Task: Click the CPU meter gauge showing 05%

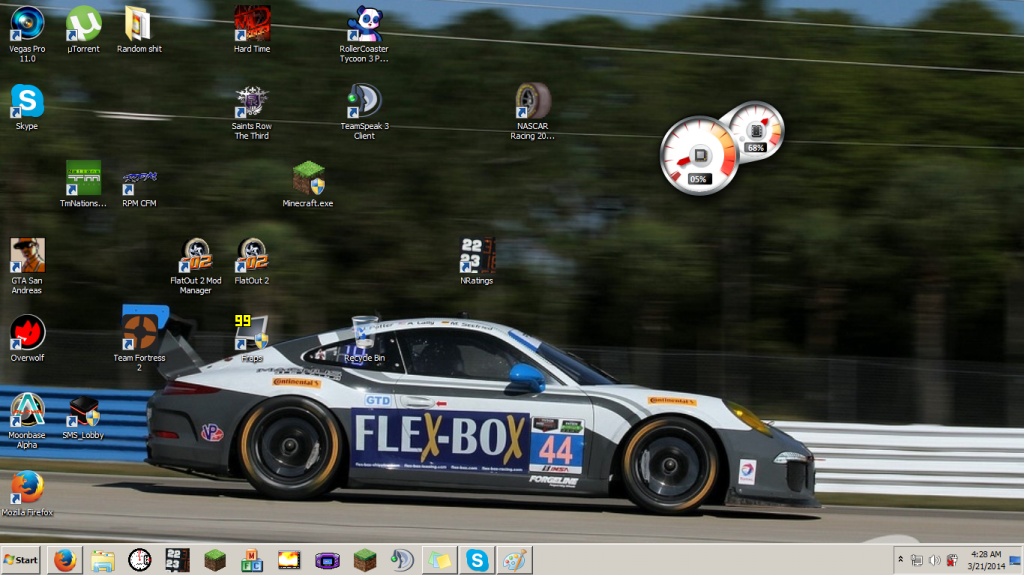Action: pos(699,156)
